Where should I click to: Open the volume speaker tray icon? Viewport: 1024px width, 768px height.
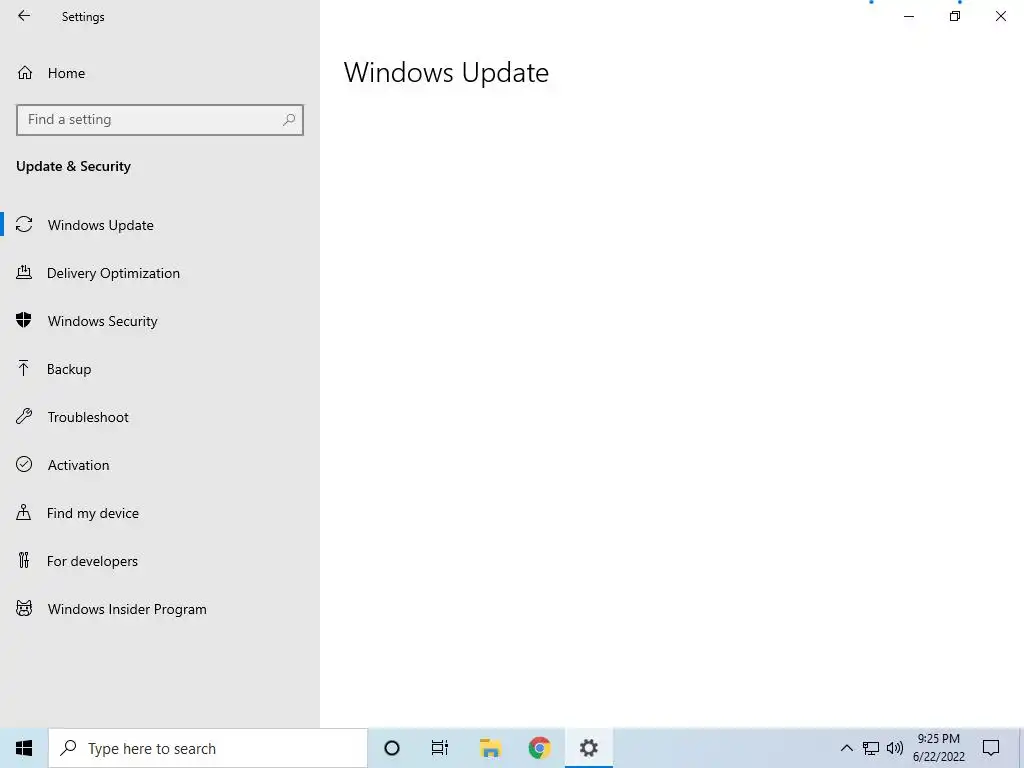coord(895,748)
